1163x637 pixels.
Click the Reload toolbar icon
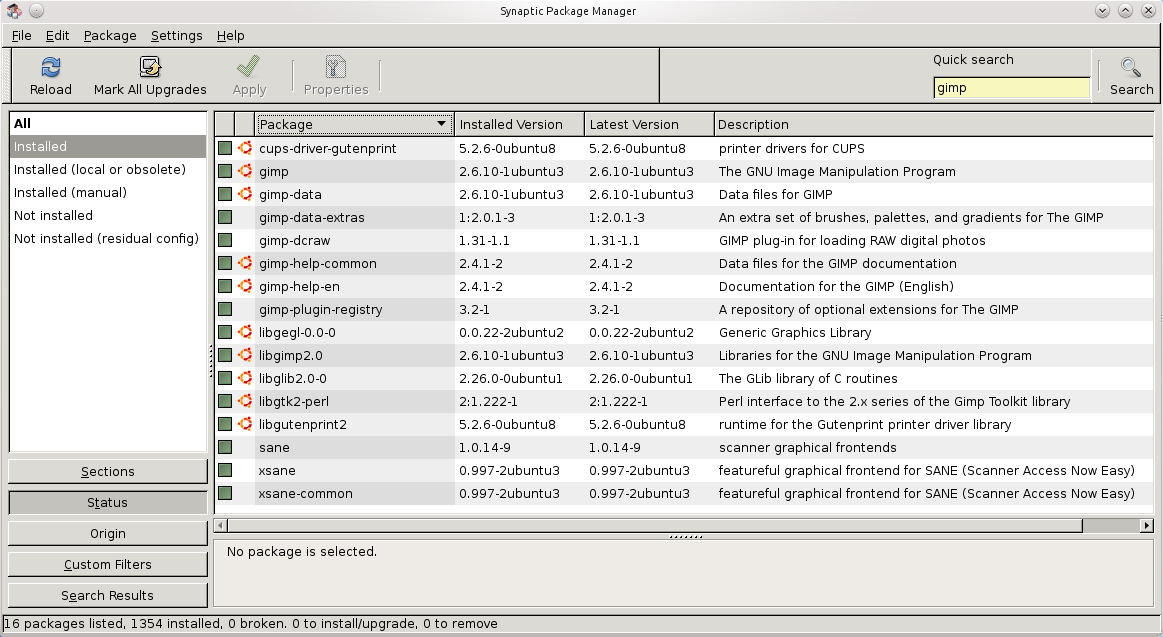coord(50,68)
